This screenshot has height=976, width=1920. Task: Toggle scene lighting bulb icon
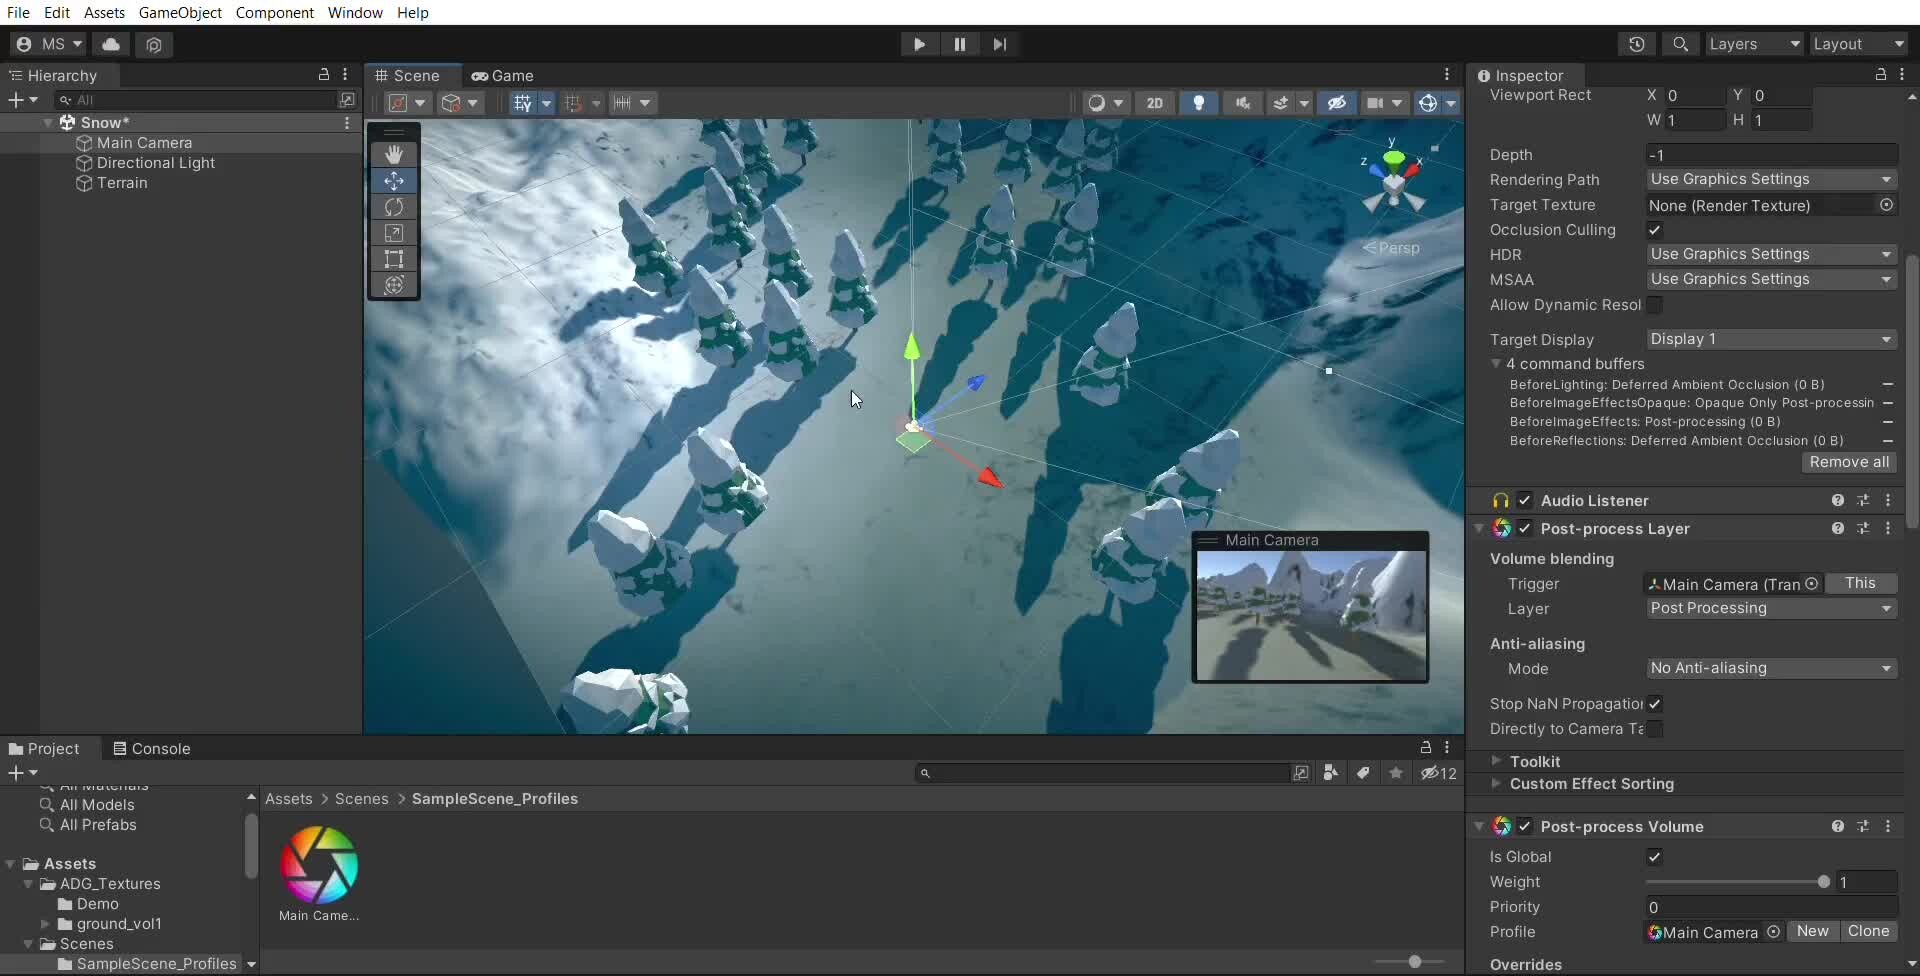tap(1198, 103)
